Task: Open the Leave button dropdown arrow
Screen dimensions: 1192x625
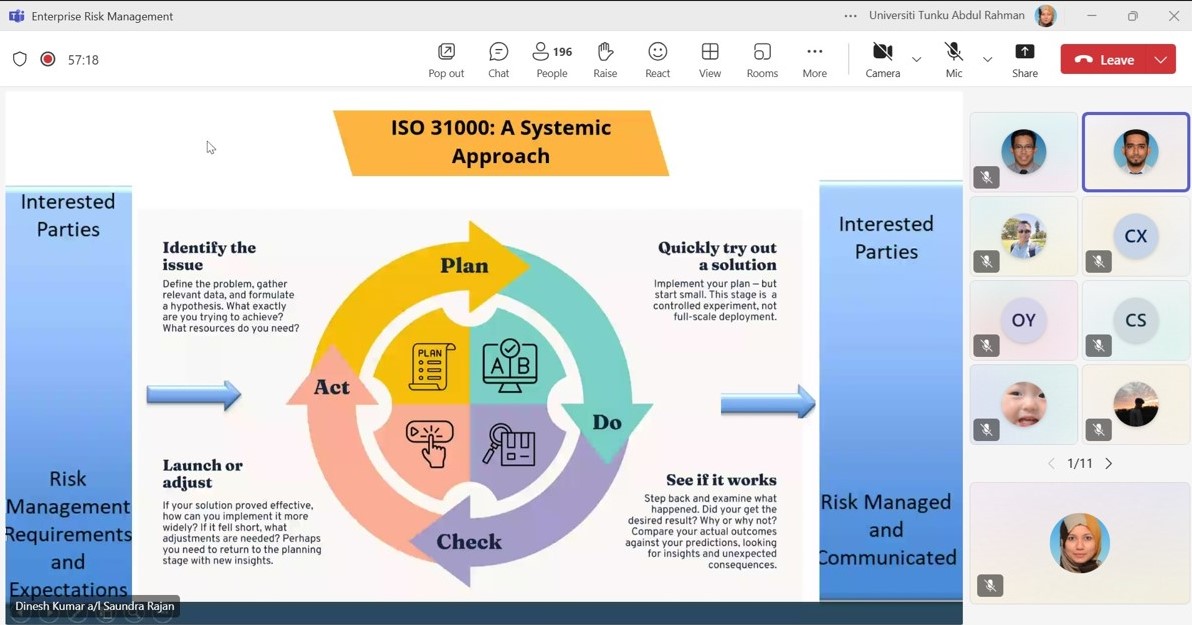Action: (1161, 60)
